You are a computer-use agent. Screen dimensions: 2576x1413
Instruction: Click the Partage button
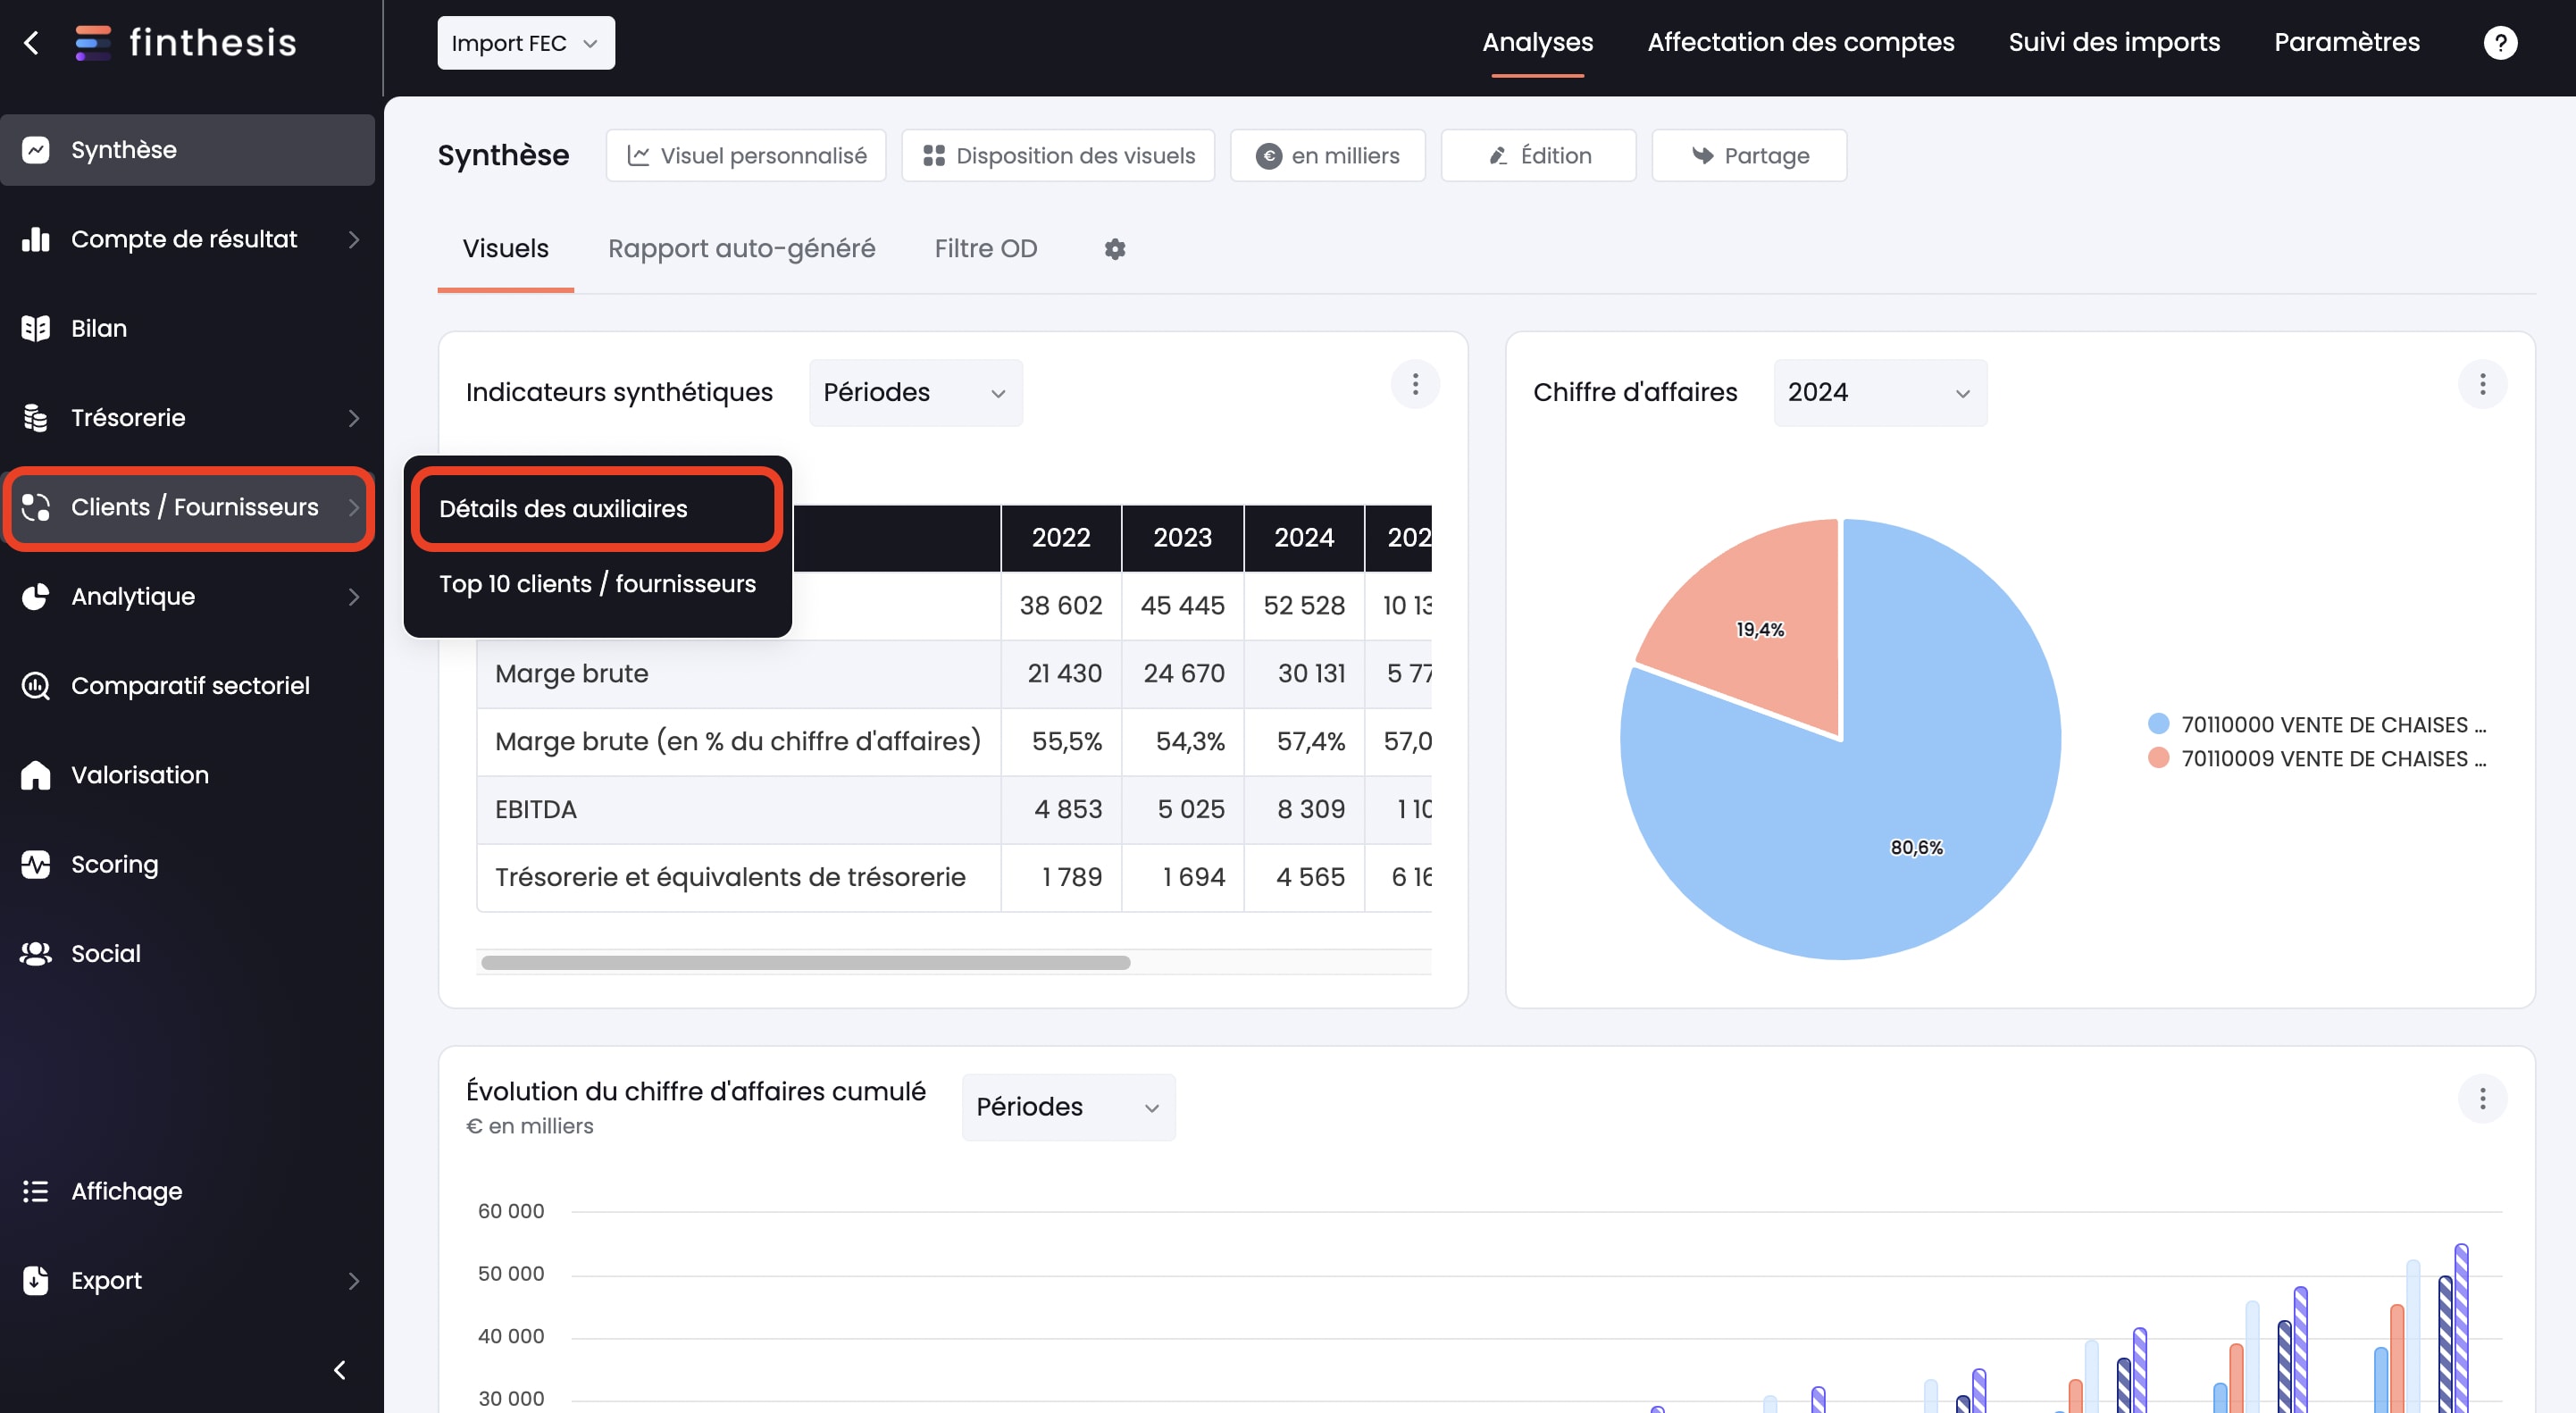click(x=1749, y=156)
